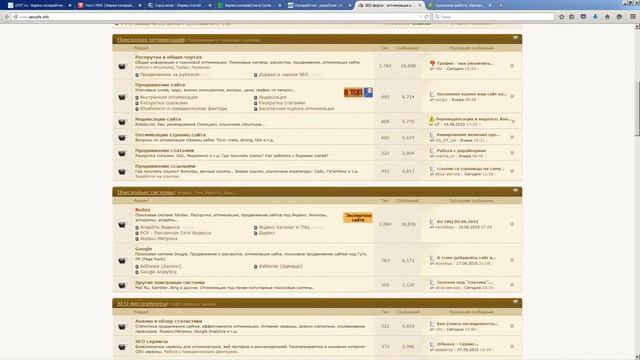The image size is (640, 360).
Task: Go back with the browser back arrow
Action: coord(6,17)
